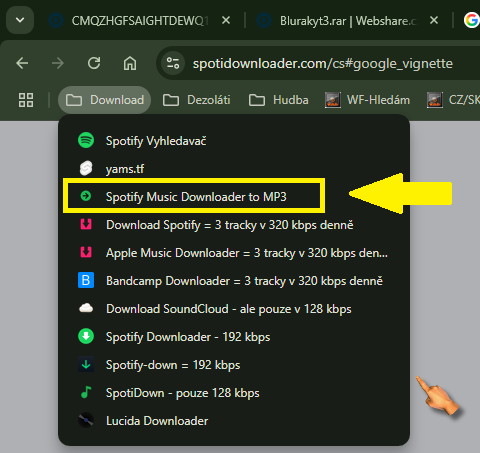The height and width of the screenshot is (453, 480).
Task: Close the Blurakyt3.rar Webshare tab
Action: [434, 20]
